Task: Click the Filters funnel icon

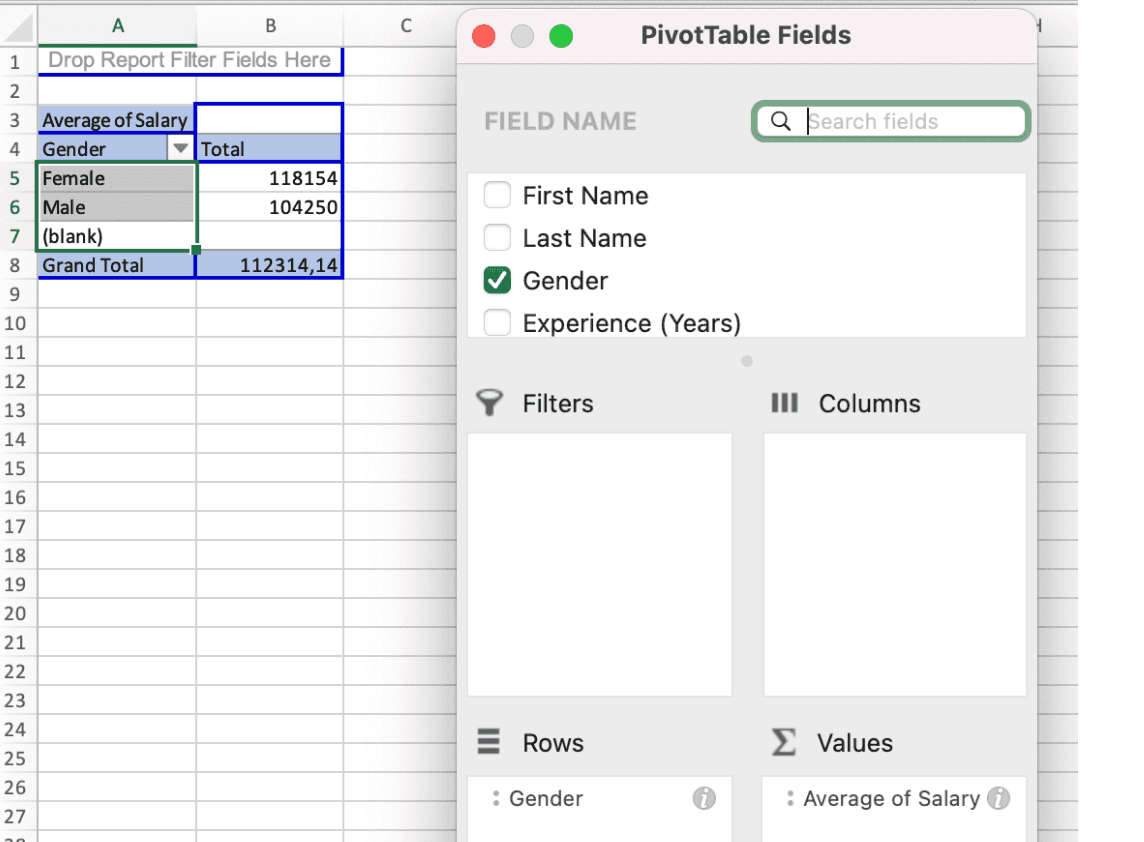Action: [489, 403]
